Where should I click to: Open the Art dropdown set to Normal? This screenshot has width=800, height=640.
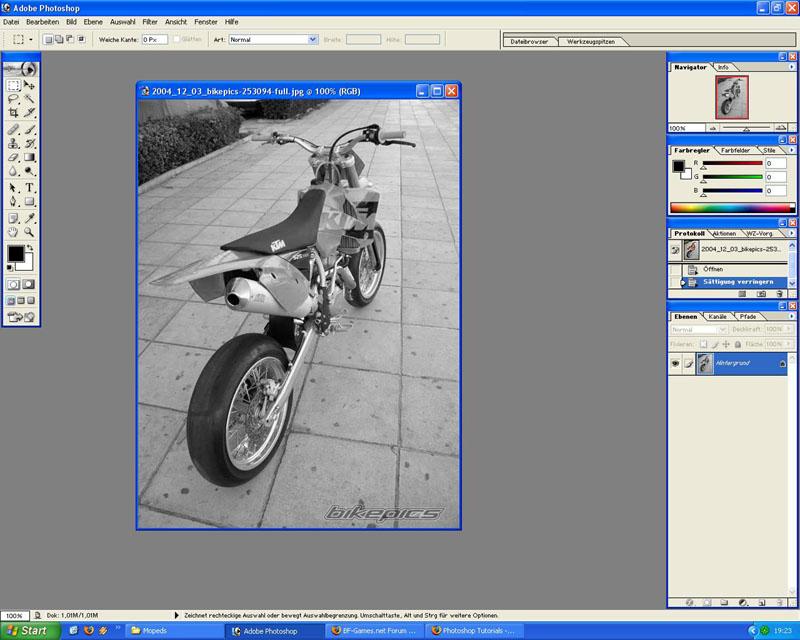(272, 39)
